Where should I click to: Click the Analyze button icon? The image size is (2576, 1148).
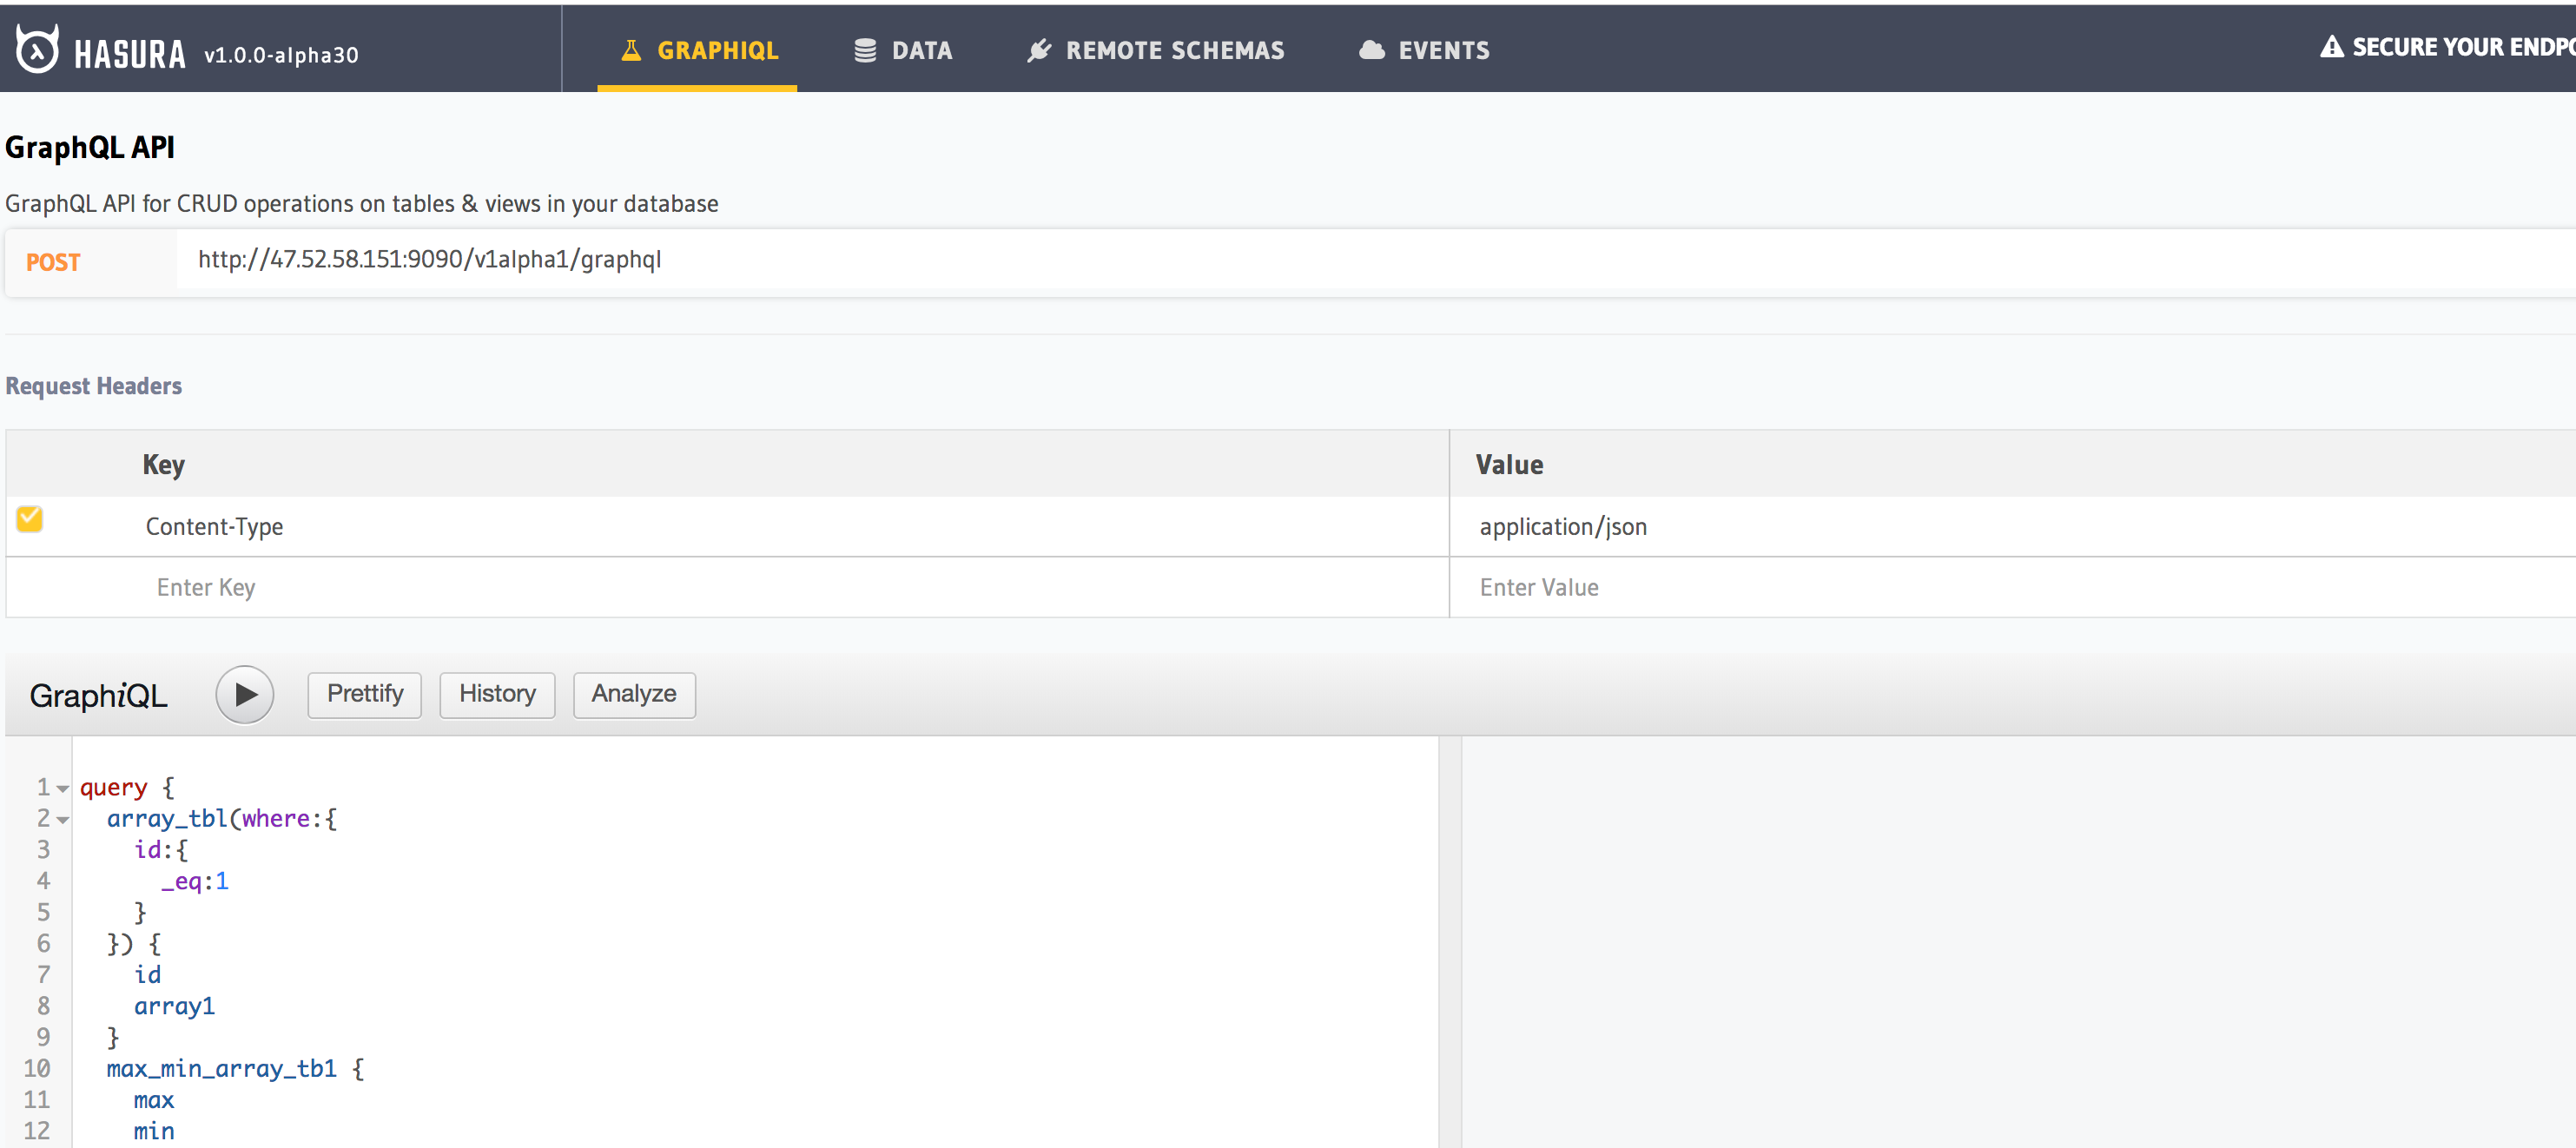tap(634, 693)
